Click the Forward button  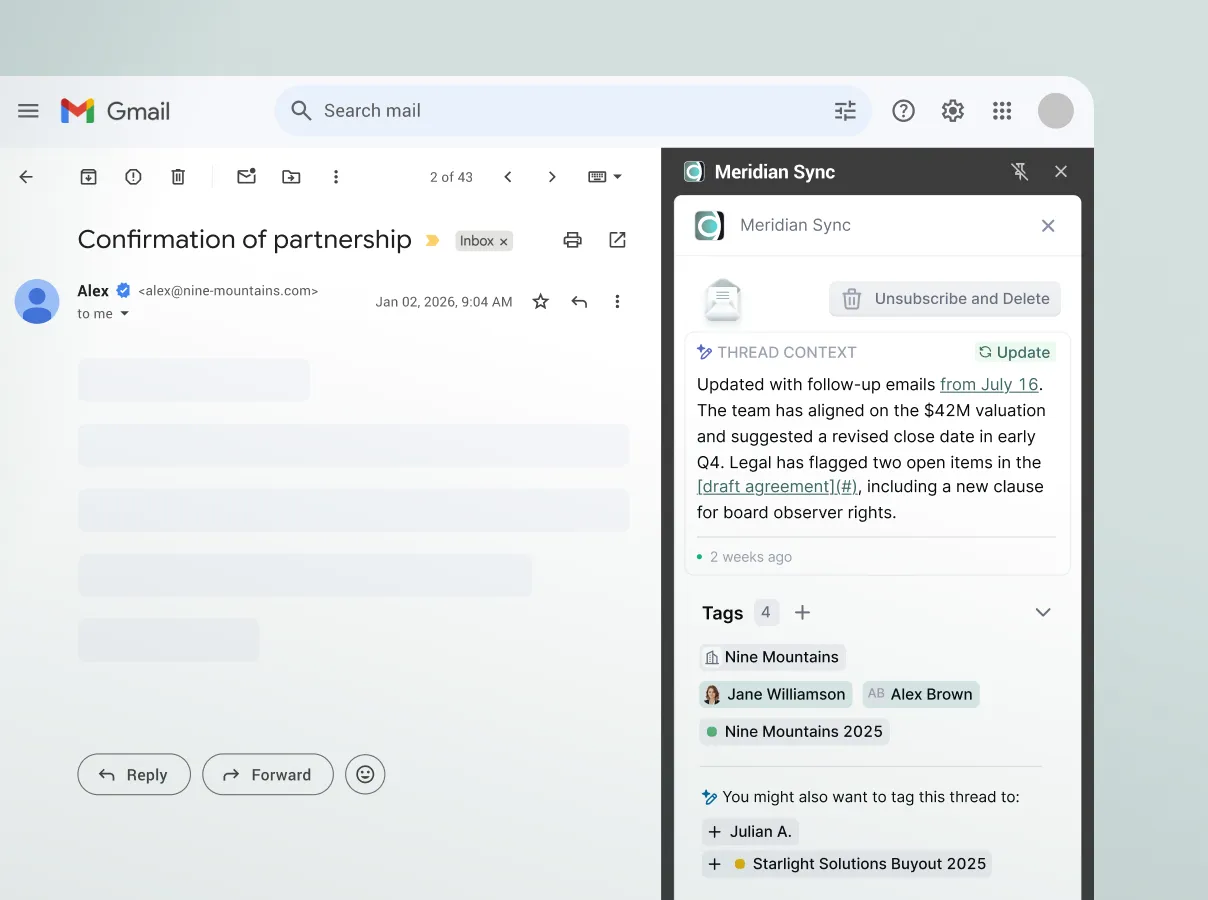click(x=268, y=774)
